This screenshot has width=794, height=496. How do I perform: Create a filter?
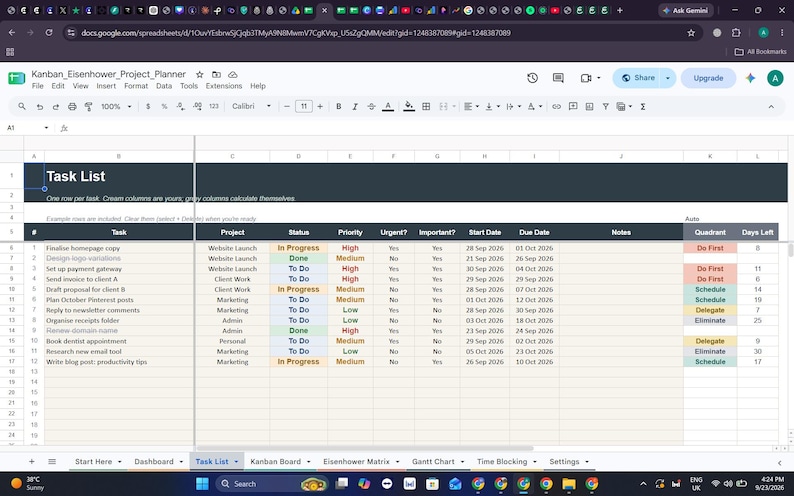coord(605,106)
